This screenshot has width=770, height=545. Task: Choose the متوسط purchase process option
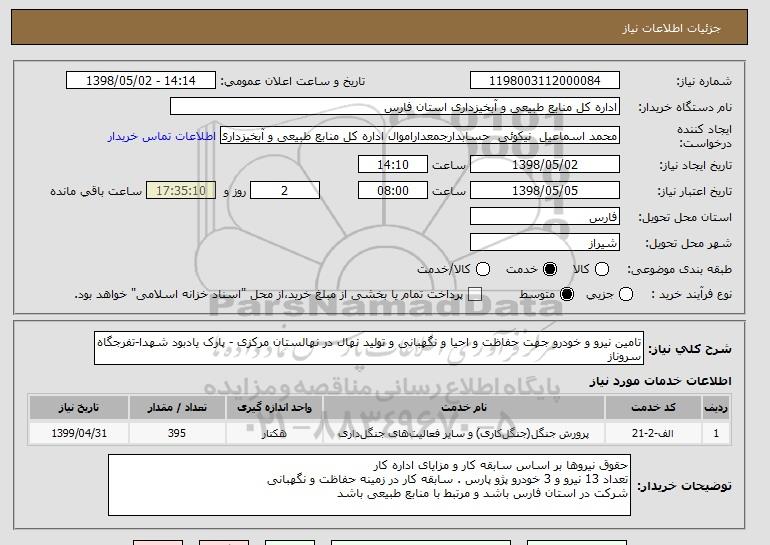click(567, 294)
